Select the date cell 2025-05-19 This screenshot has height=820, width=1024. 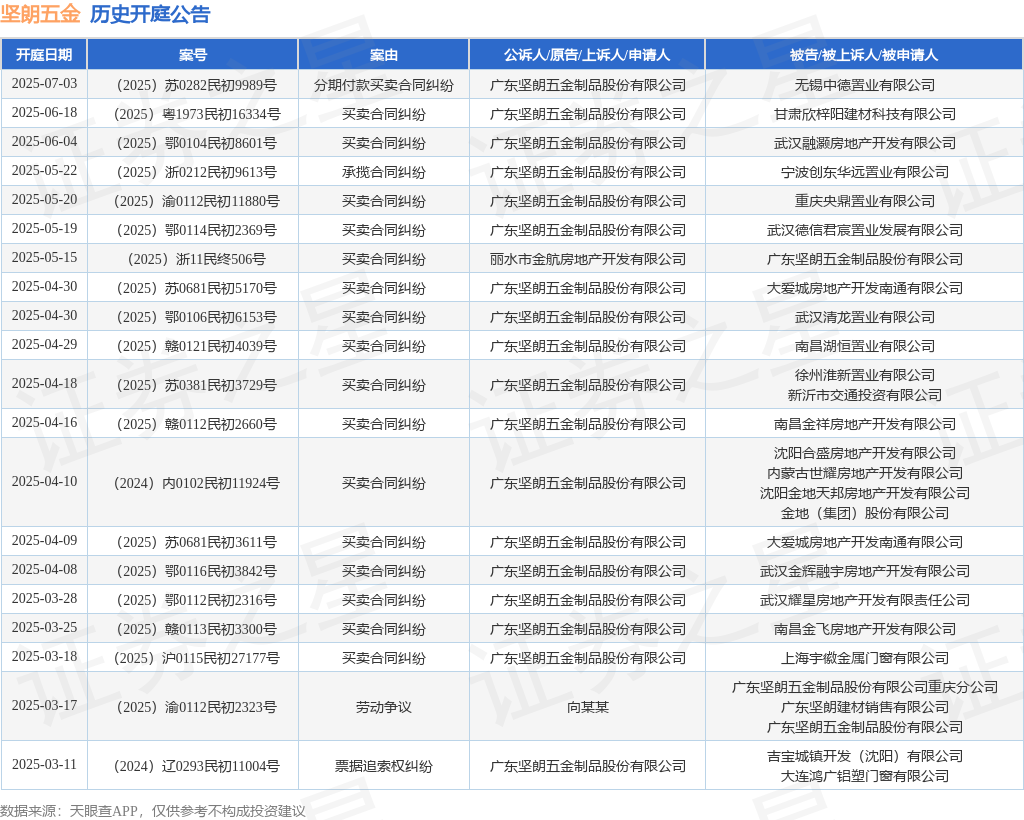[x=44, y=229]
